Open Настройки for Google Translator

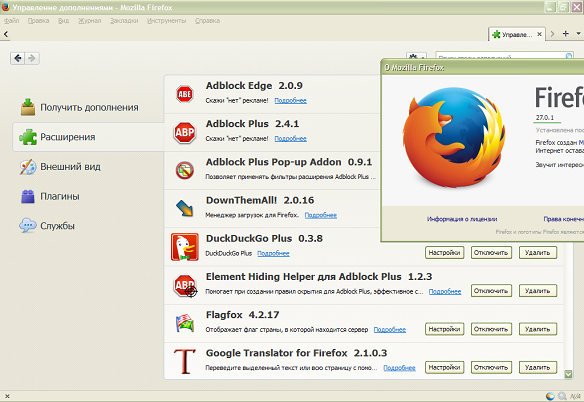[x=444, y=367]
